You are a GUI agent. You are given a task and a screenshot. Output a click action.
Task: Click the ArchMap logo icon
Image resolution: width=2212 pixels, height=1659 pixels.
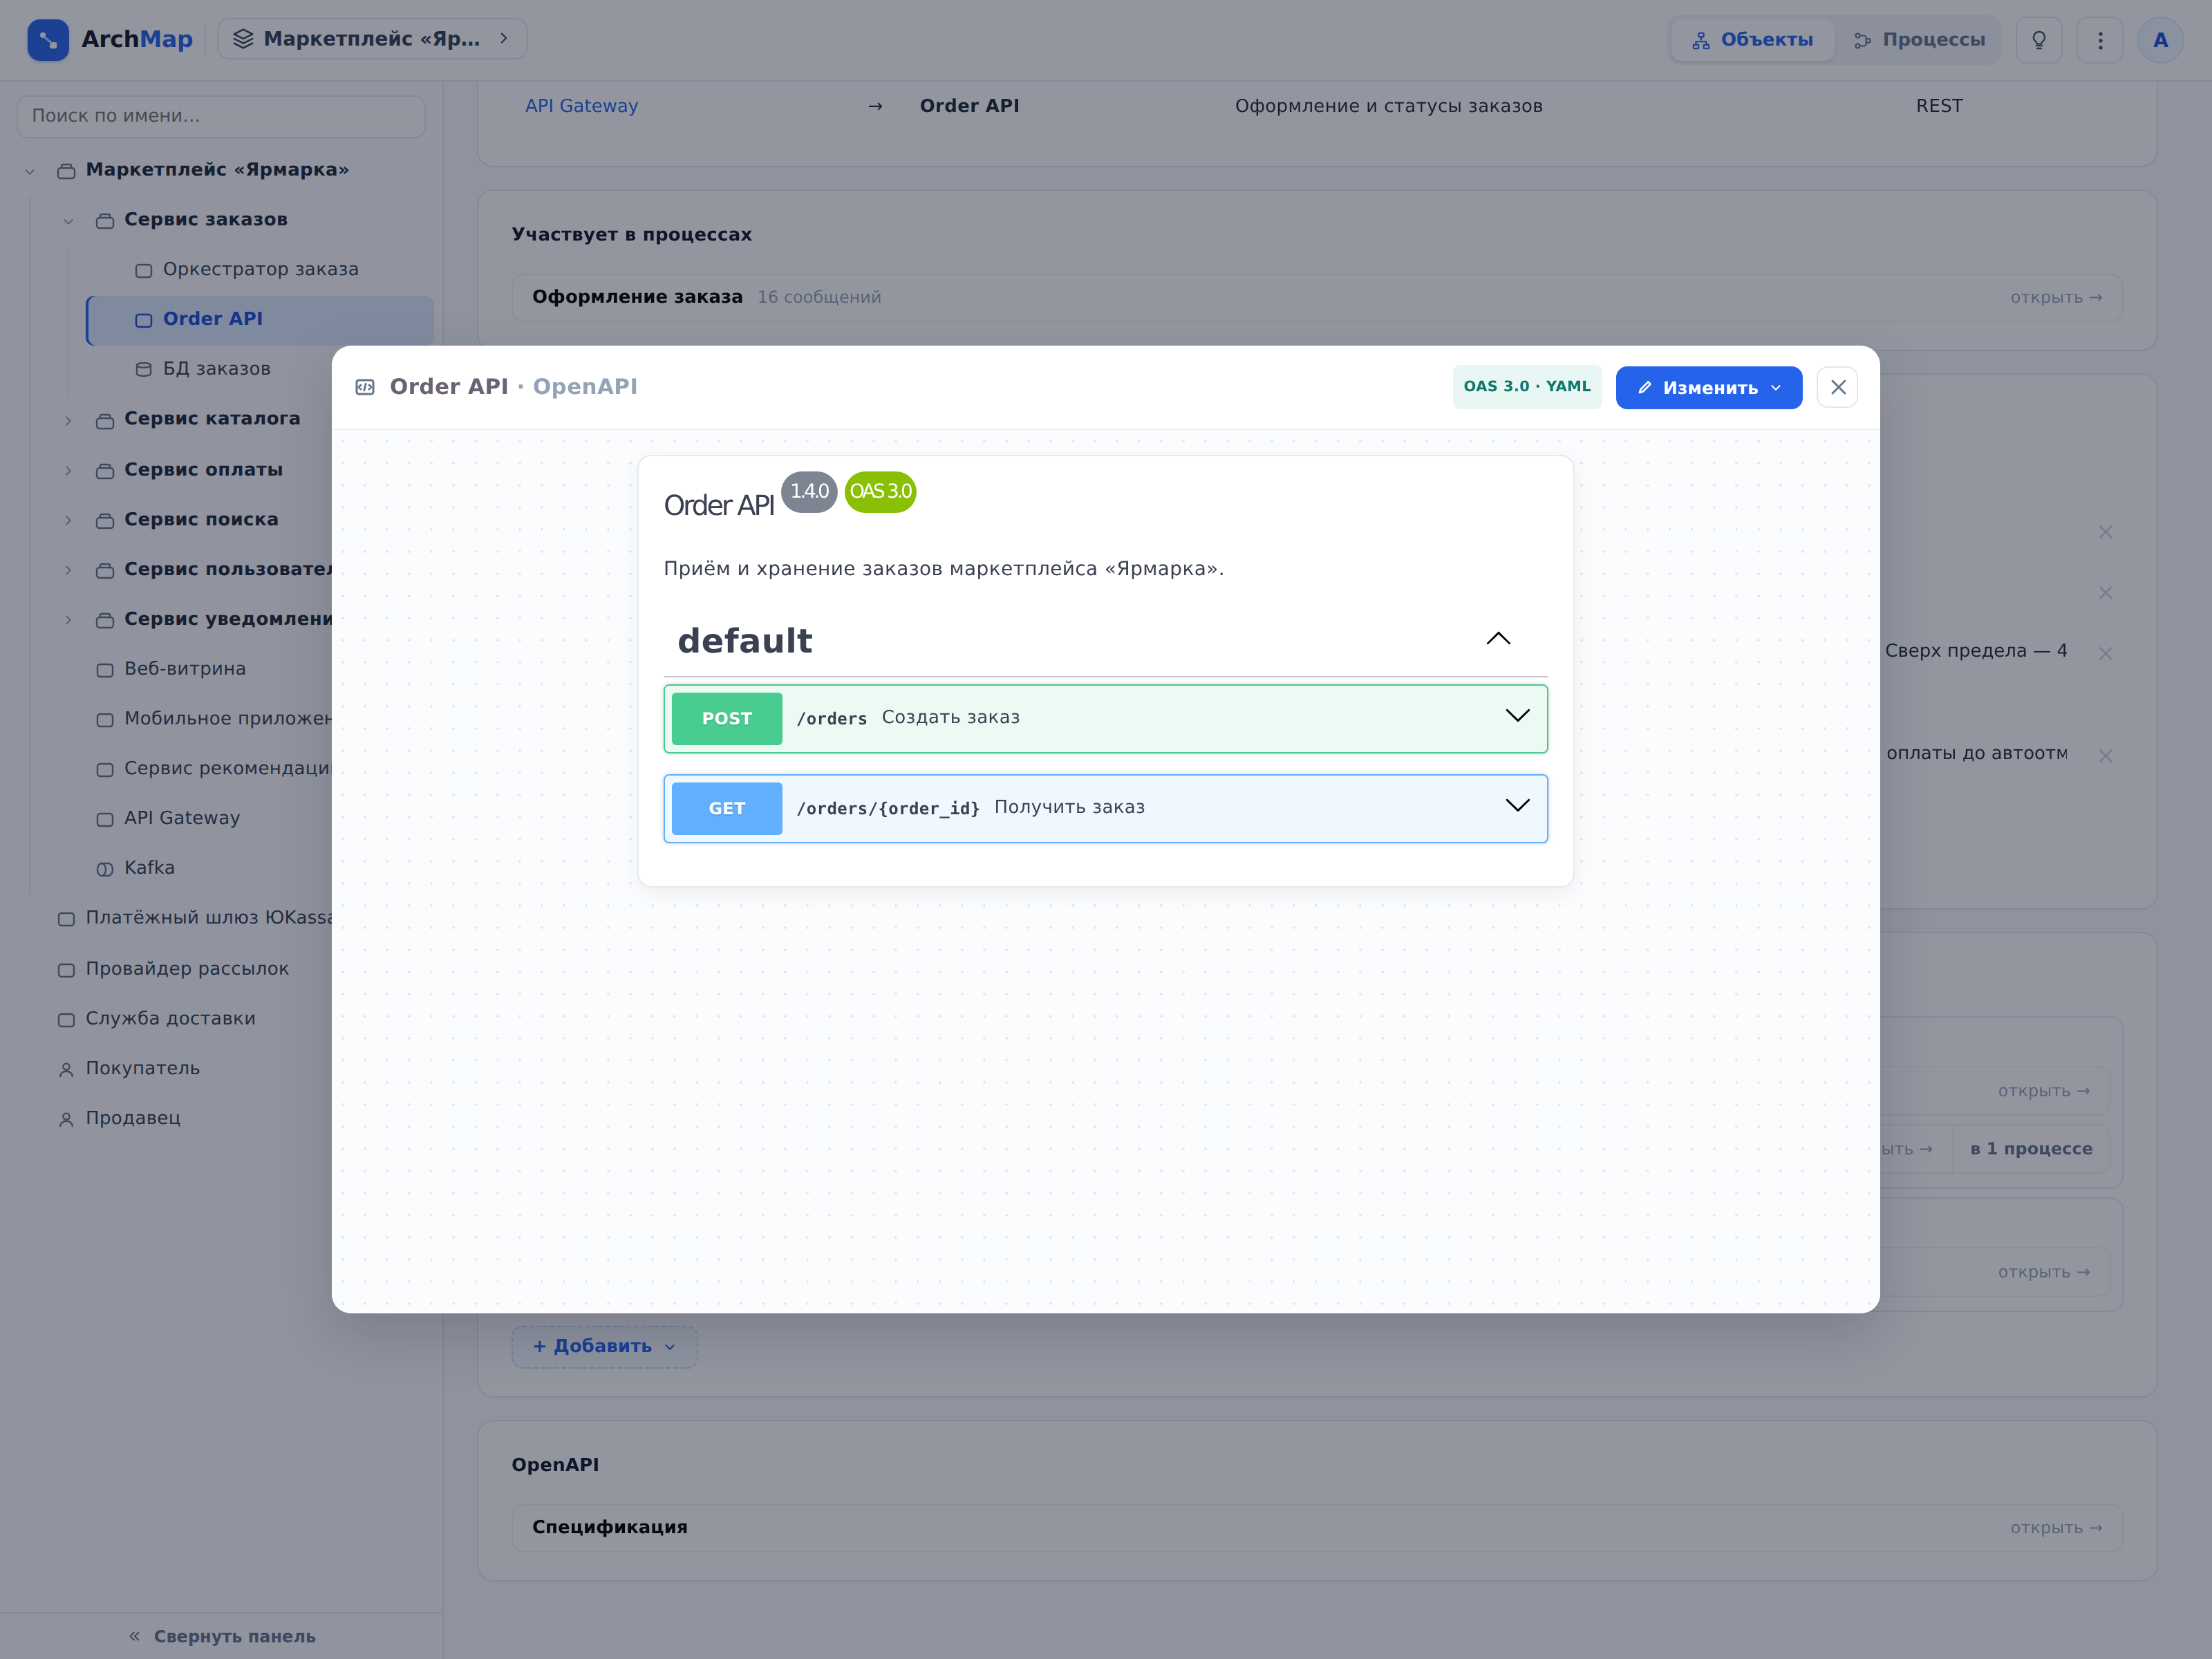click(x=48, y=40)
